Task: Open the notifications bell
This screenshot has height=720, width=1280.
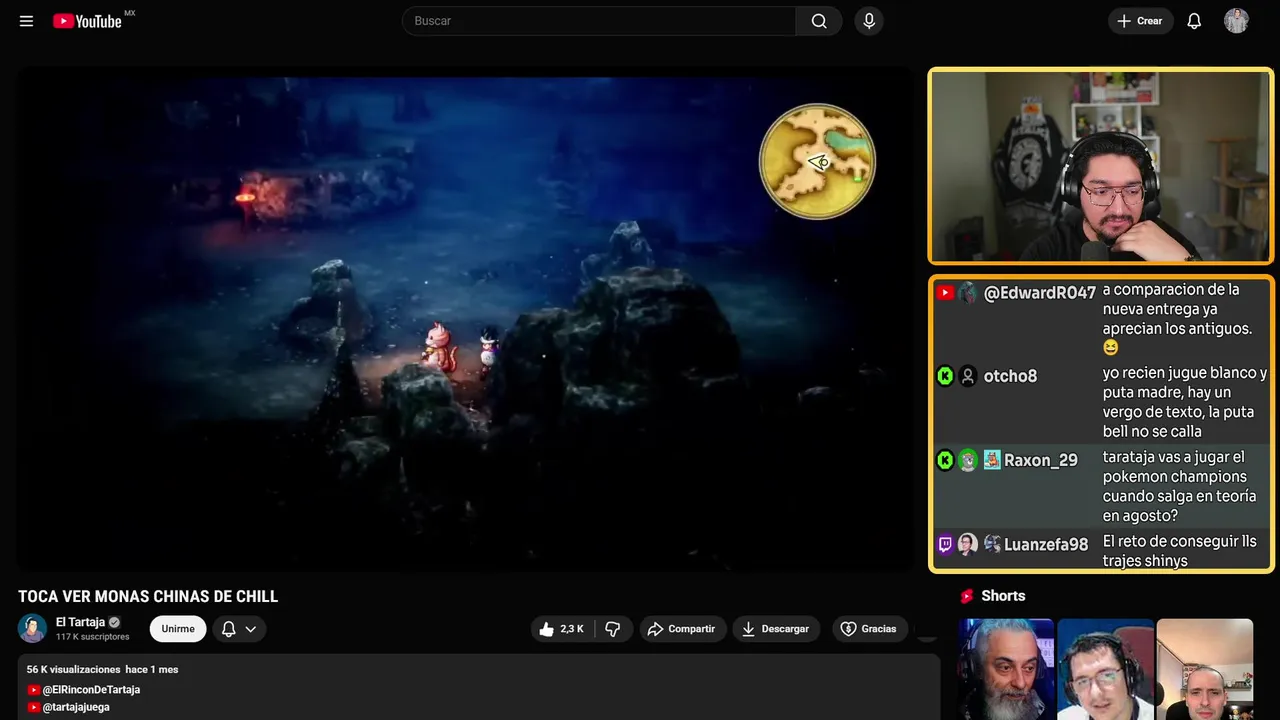Action: coord(1194,21)
